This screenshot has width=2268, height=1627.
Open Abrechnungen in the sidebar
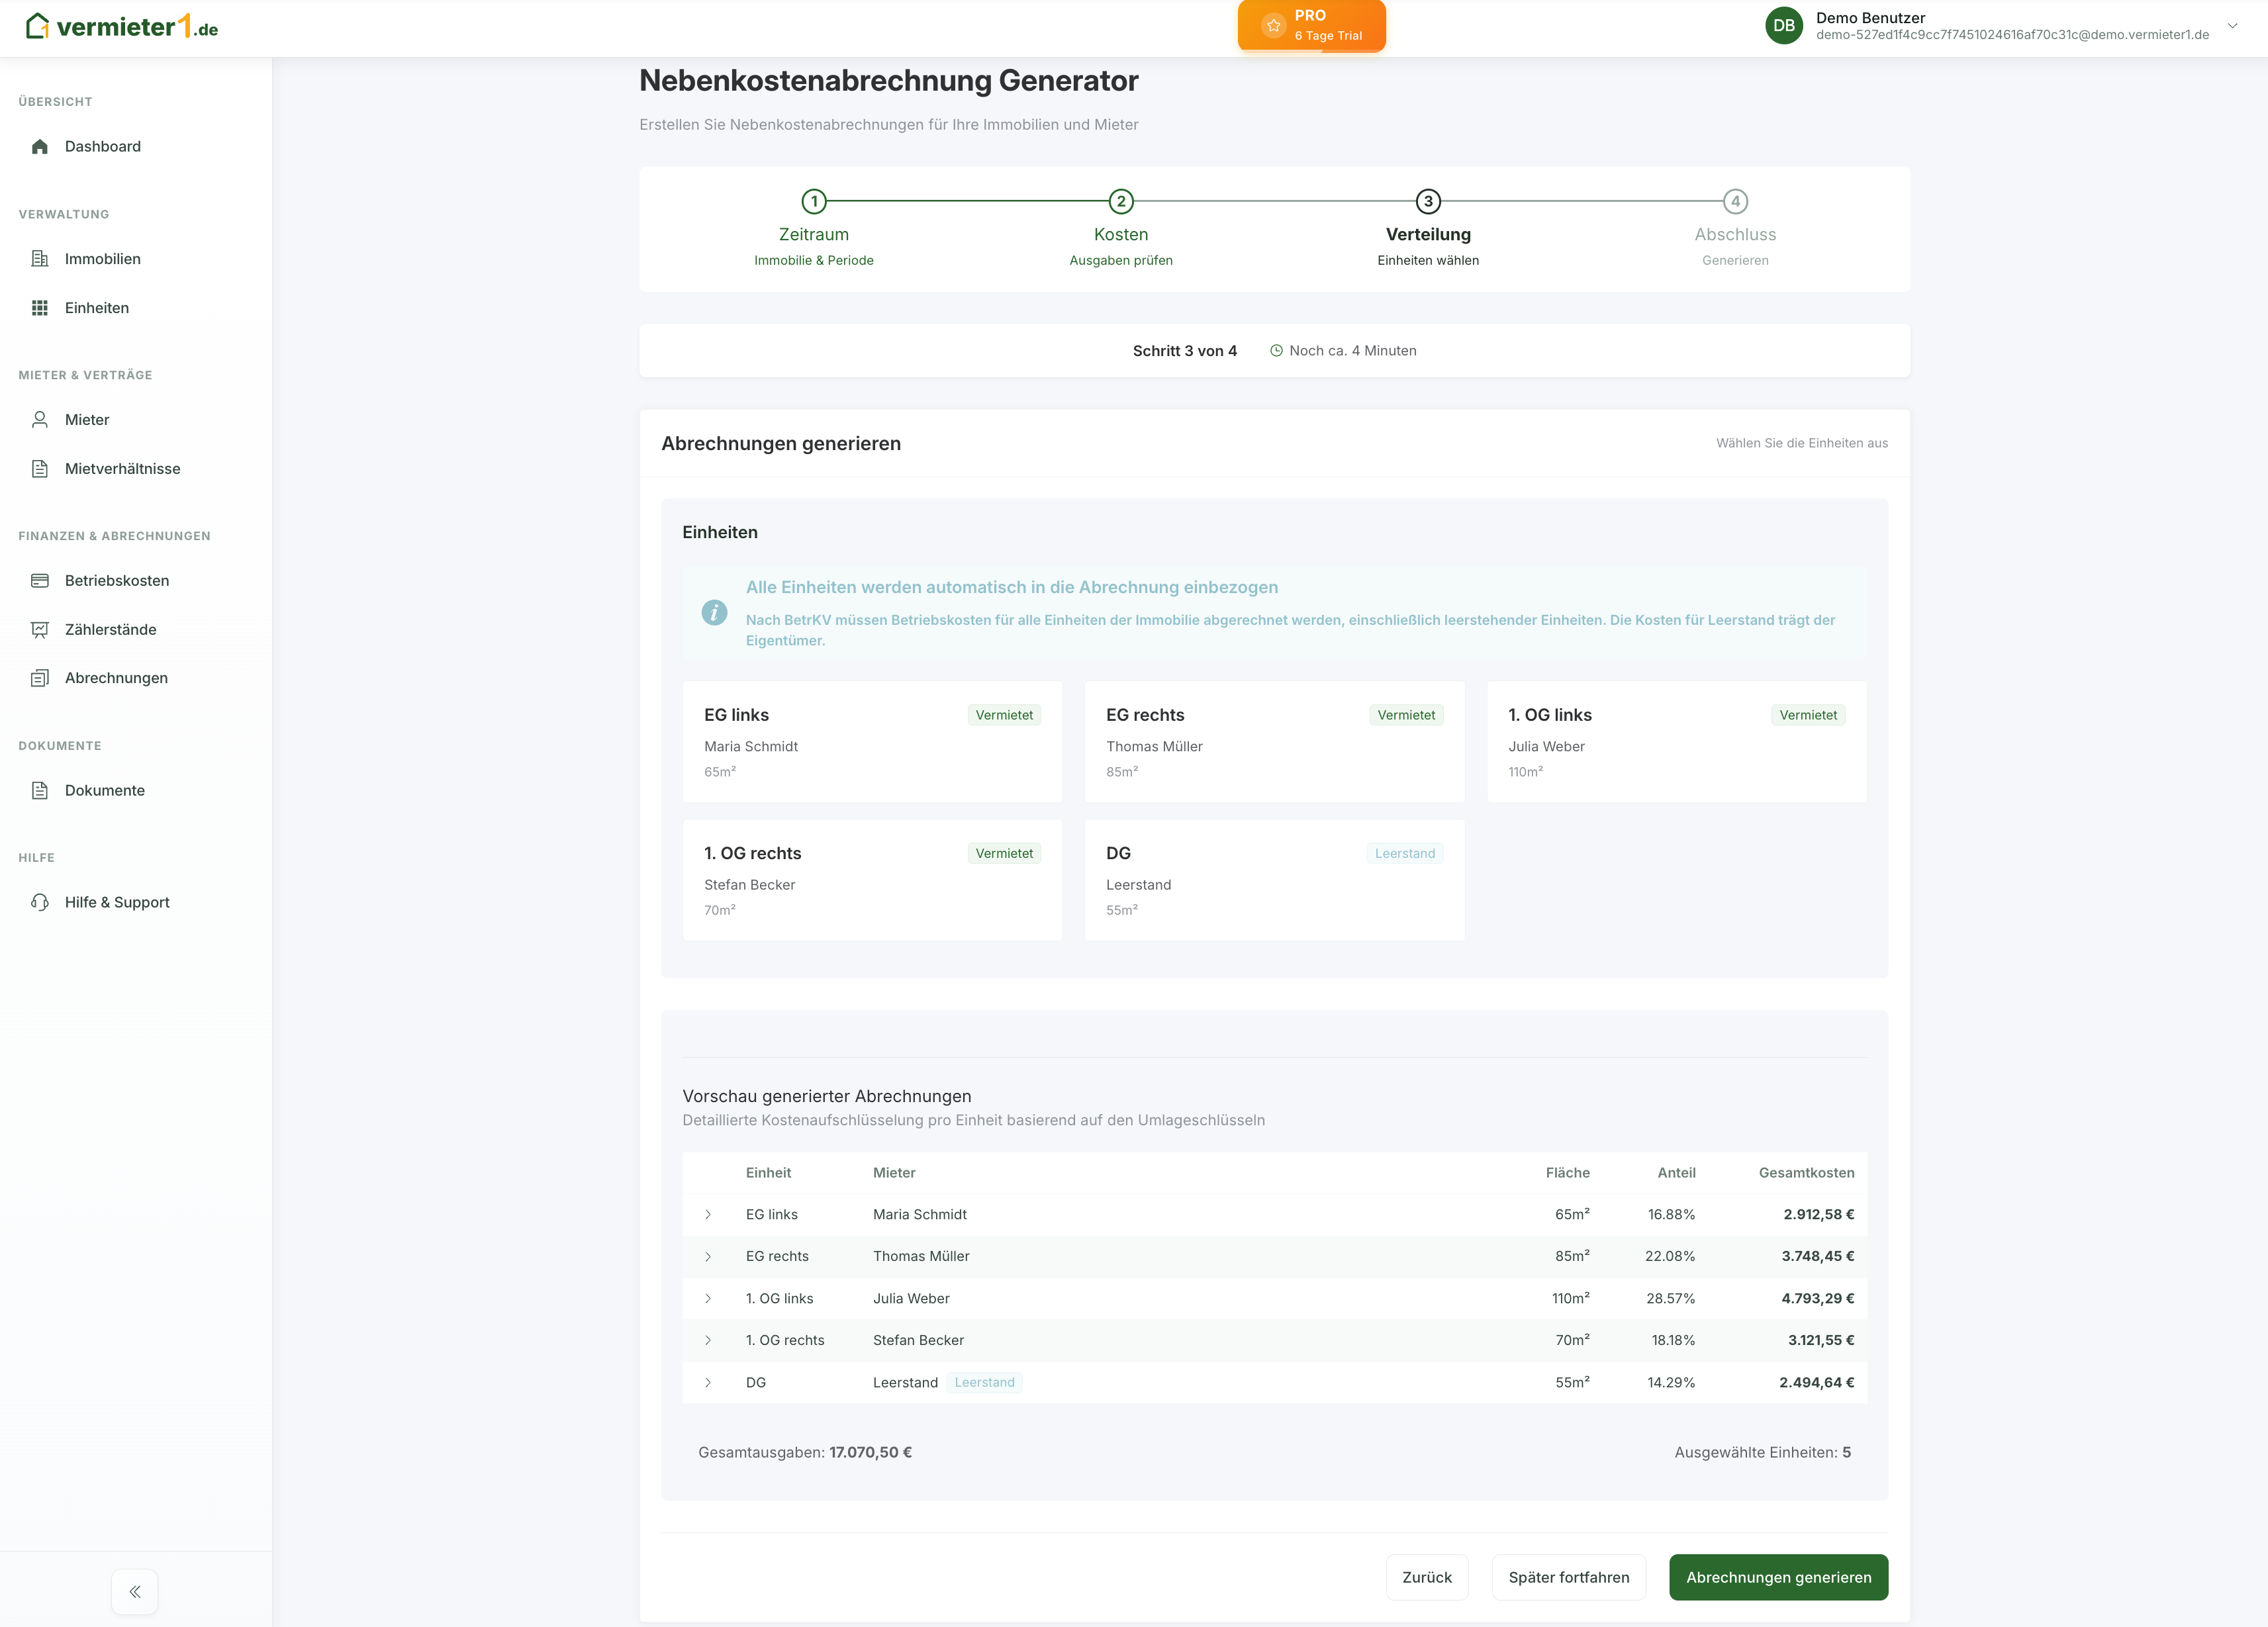(116, 678)
